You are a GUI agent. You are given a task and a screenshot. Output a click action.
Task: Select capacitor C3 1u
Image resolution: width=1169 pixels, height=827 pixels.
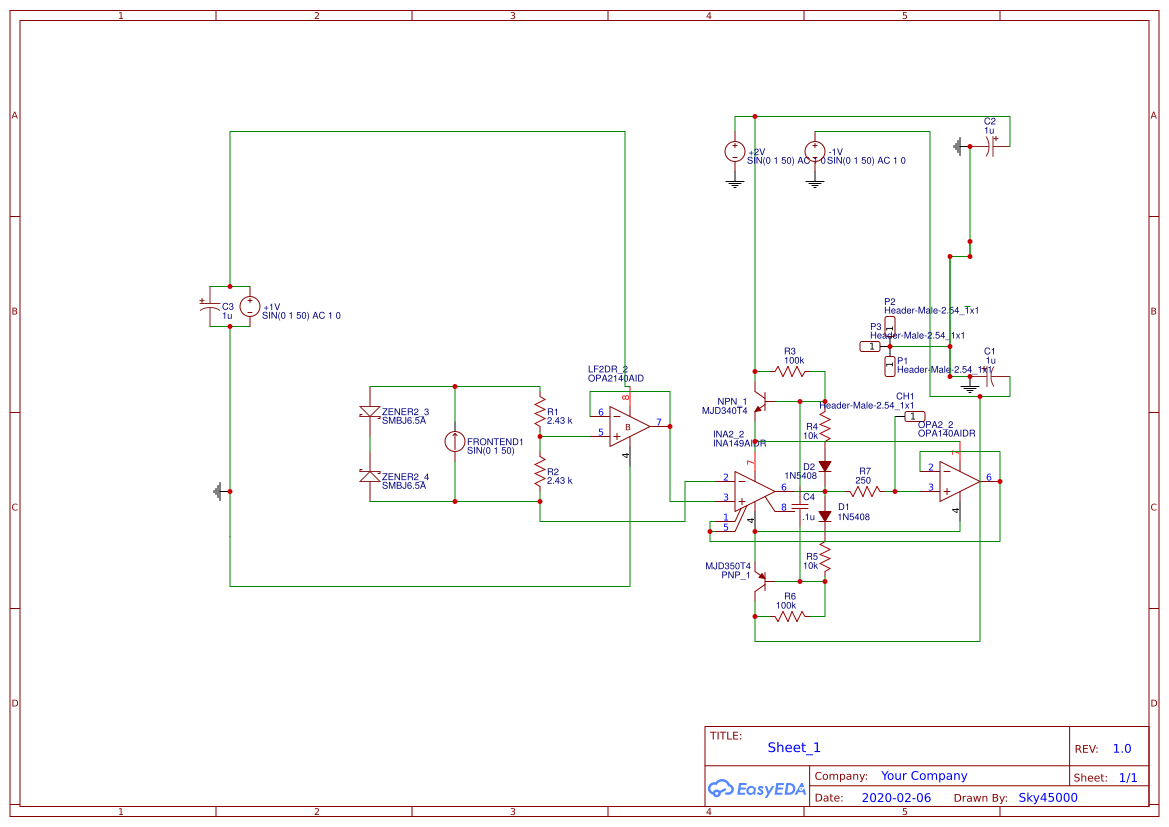coord(209,307)
